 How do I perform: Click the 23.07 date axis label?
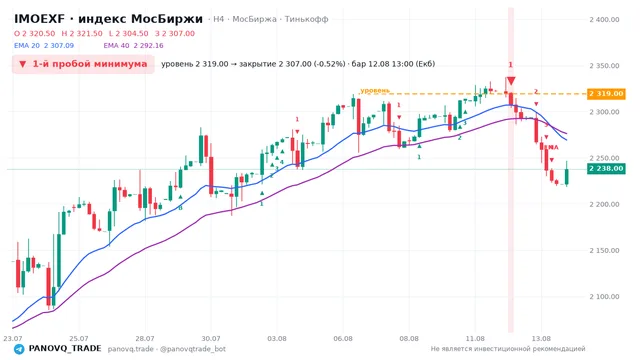coord(13,339)
